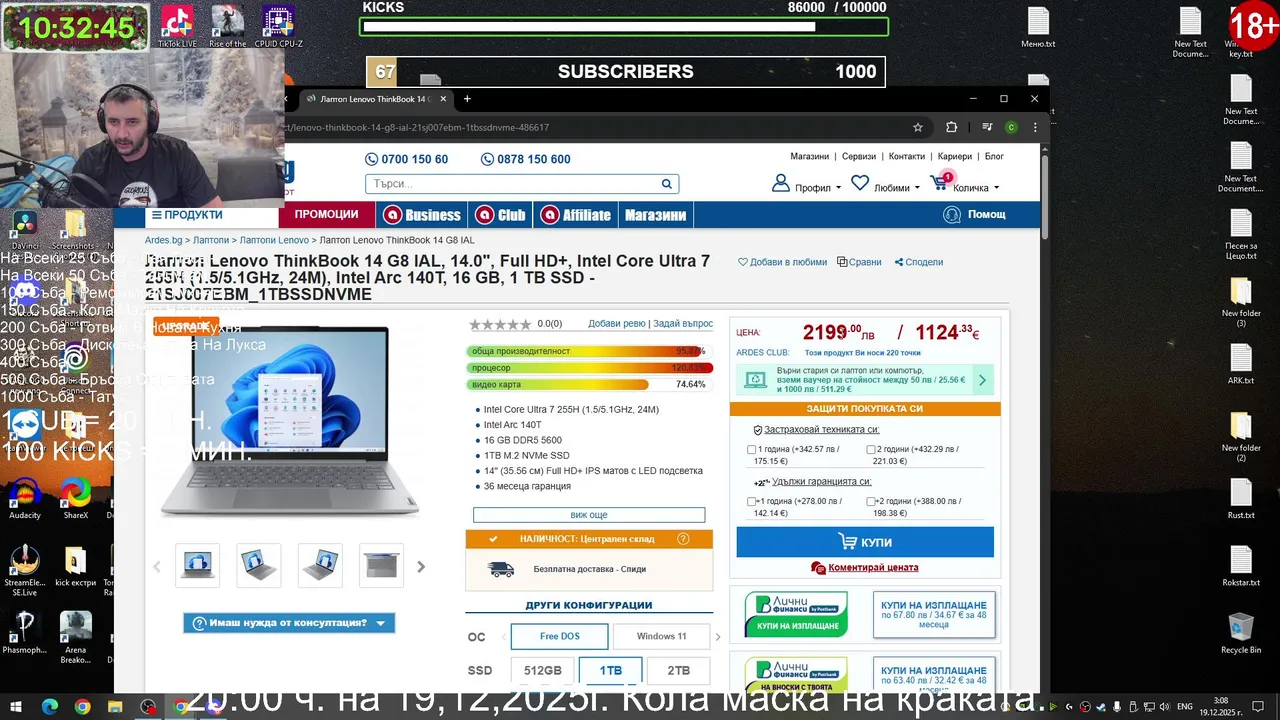Click the search magnifier icon
Viewport: 1280px width, 720px height.
click(666, 184)
